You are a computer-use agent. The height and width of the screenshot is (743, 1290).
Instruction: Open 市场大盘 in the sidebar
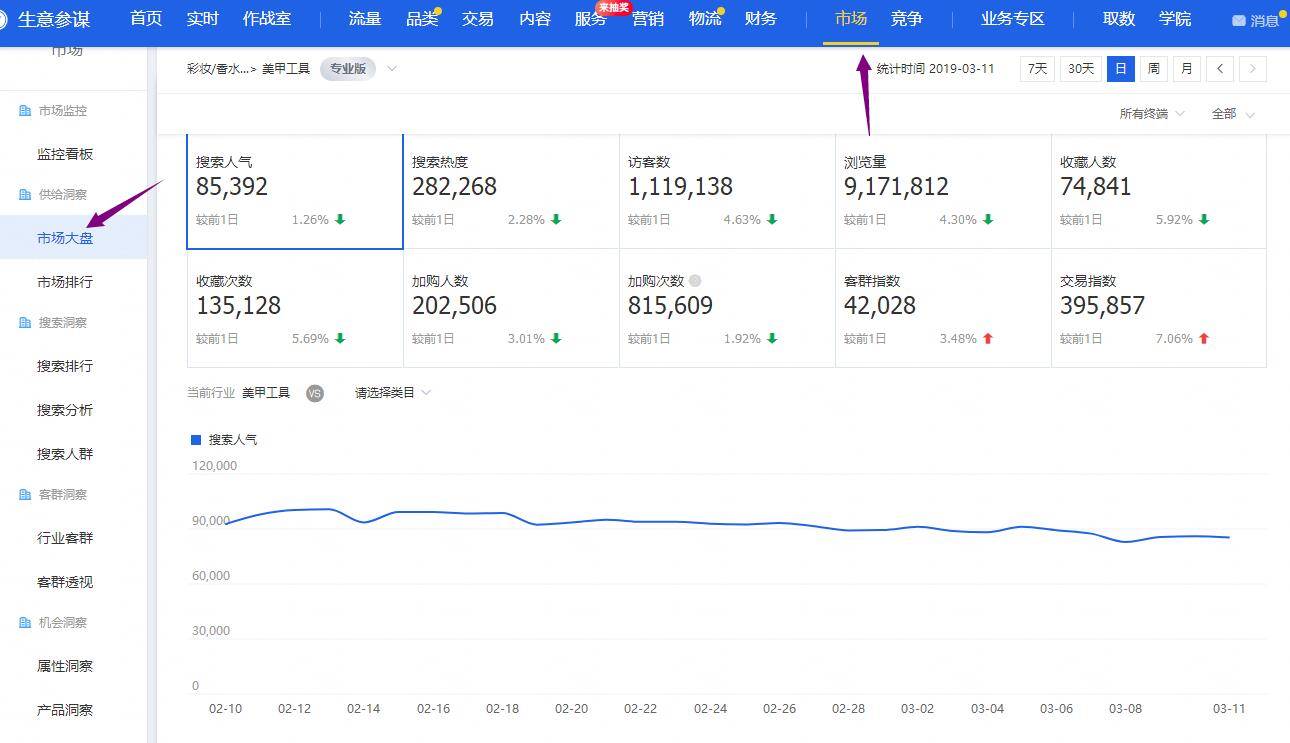click(65, 238)
